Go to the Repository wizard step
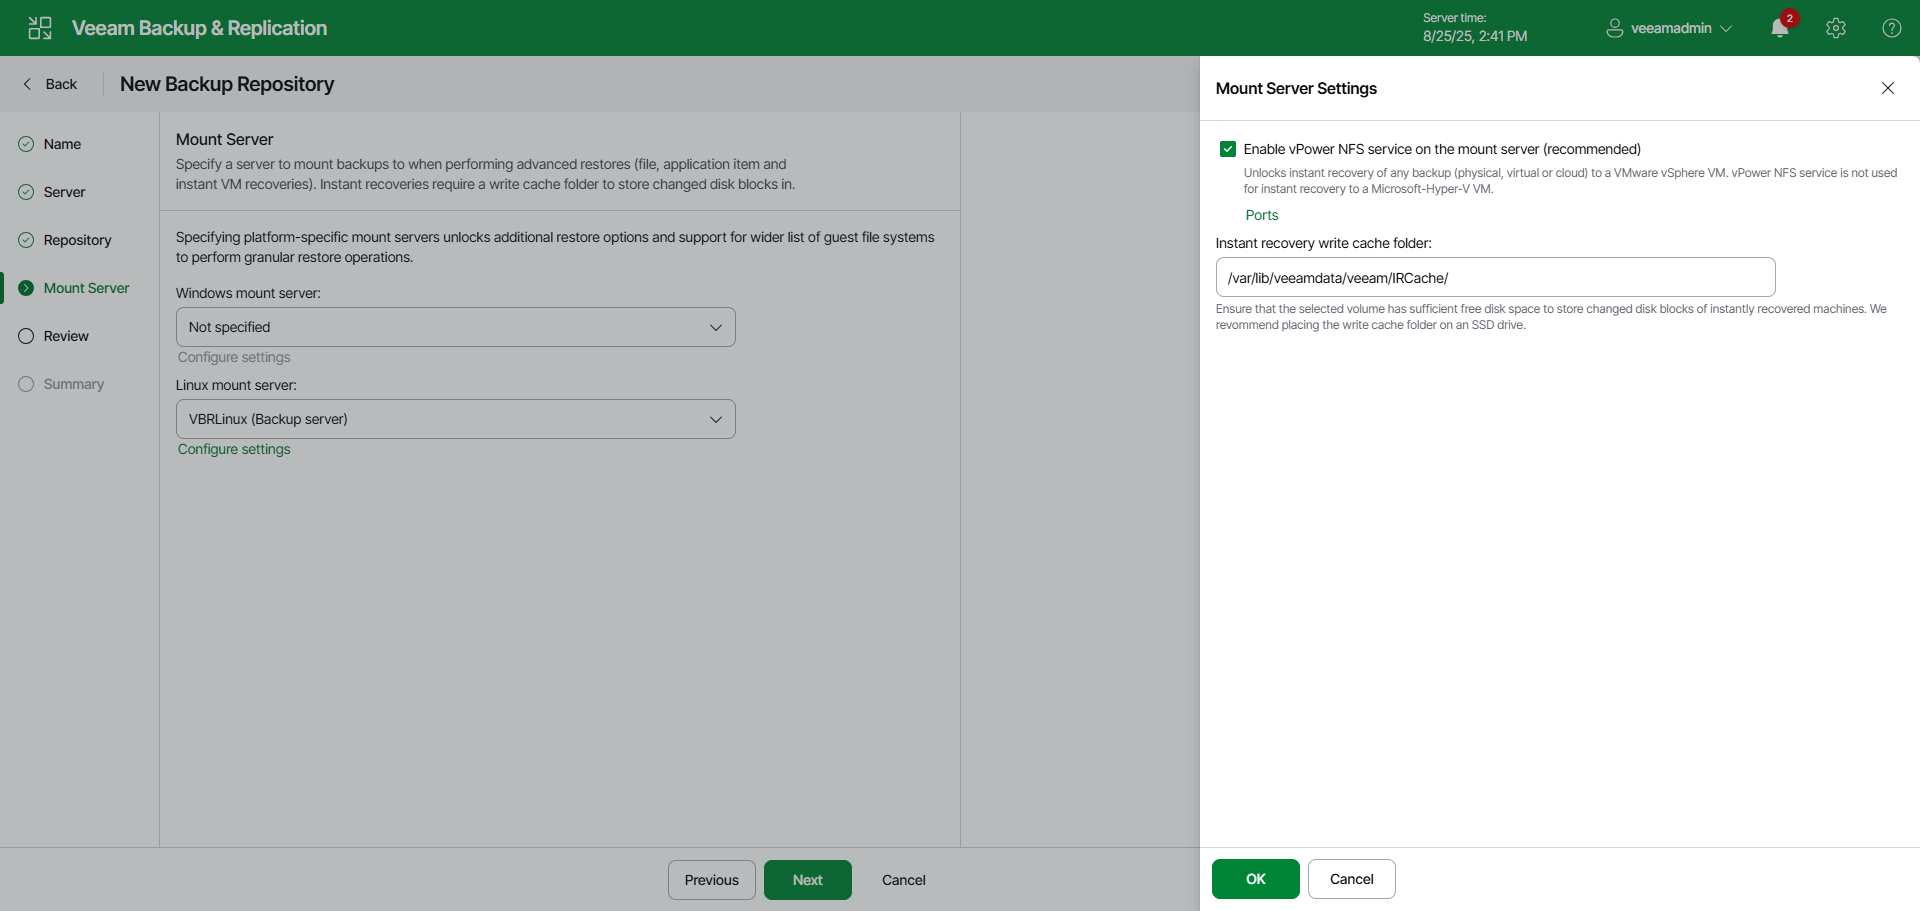Image resolution: width=1920 pixels, height=911 pixels. (x=77, y=240)
